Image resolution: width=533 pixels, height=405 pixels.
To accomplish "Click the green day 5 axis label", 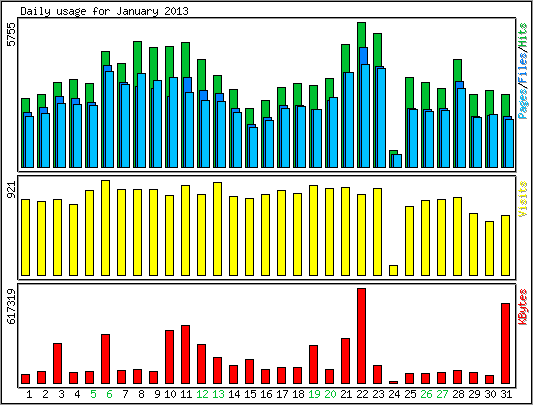I will pos(93,394).
